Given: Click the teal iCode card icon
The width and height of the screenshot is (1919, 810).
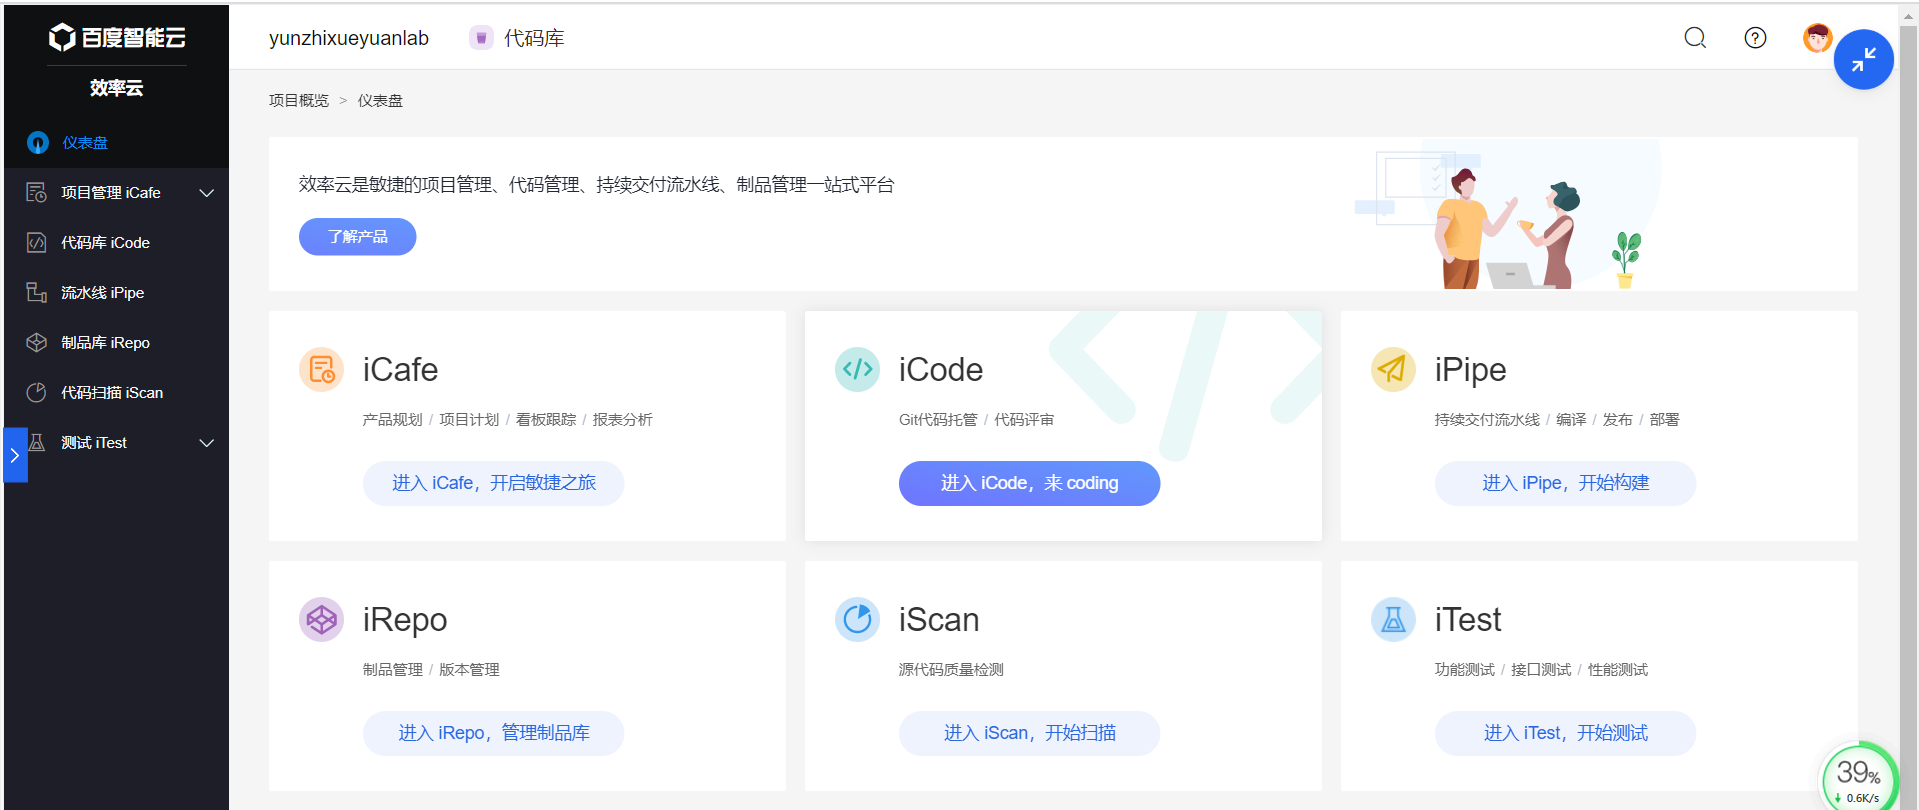Looking at the screenshot, I should (857, 370).
